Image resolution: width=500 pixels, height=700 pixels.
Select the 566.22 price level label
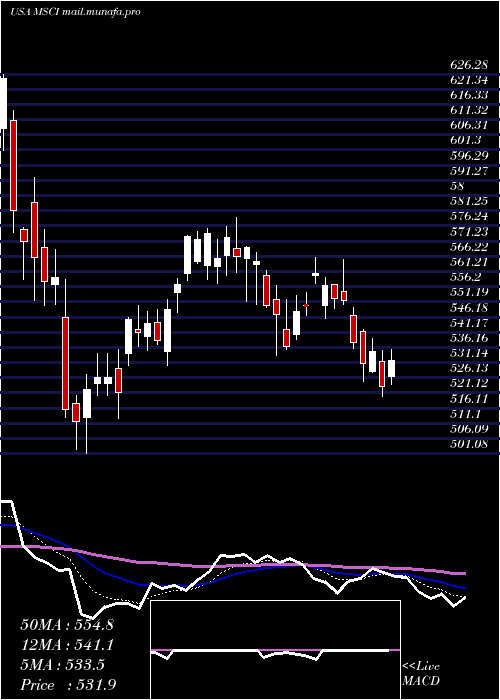point(469,247)
